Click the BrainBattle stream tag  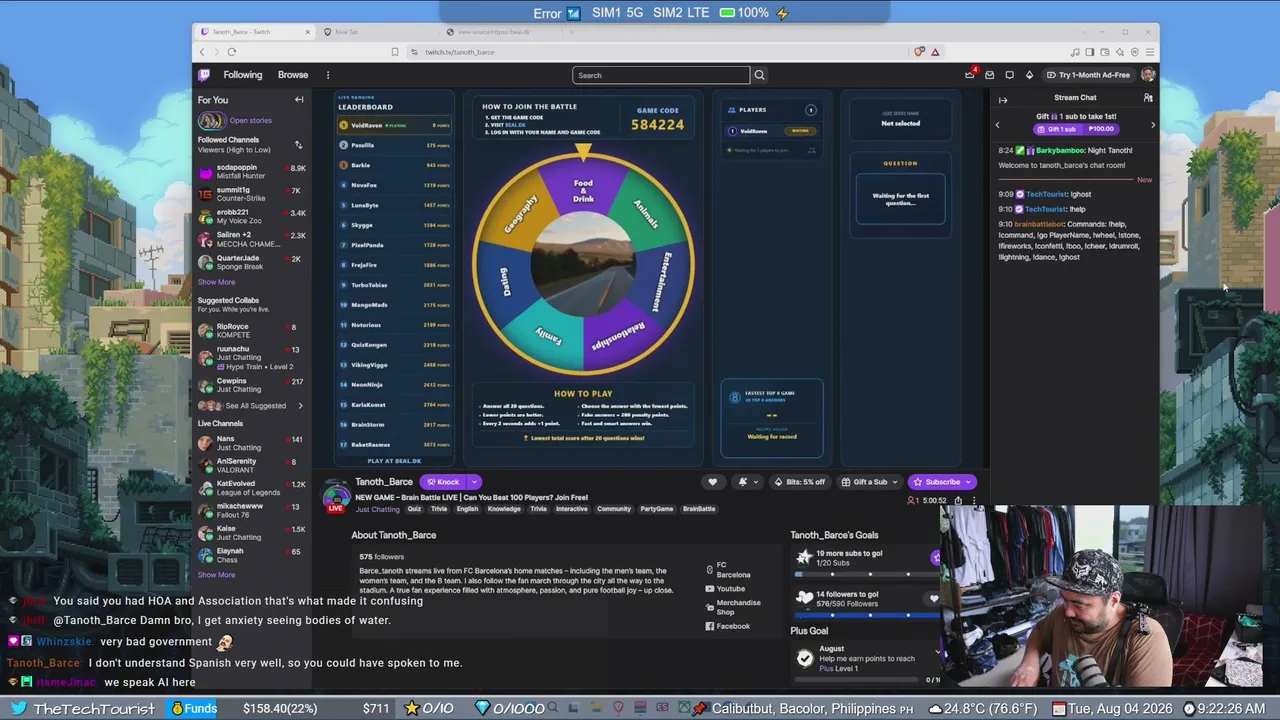pyautogui.click(x=699, y=509)
